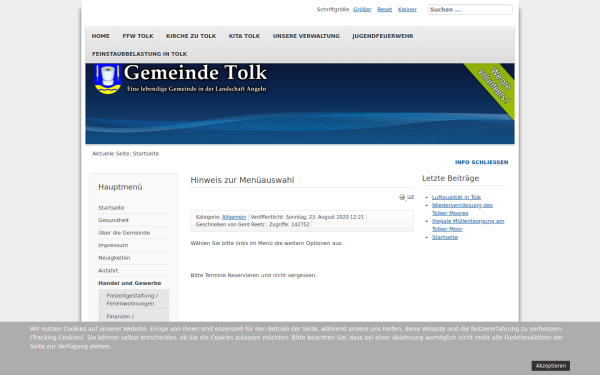
Task: Click the Hinweis zur Menüauswahl heading
Action: (x=242, y=180)
